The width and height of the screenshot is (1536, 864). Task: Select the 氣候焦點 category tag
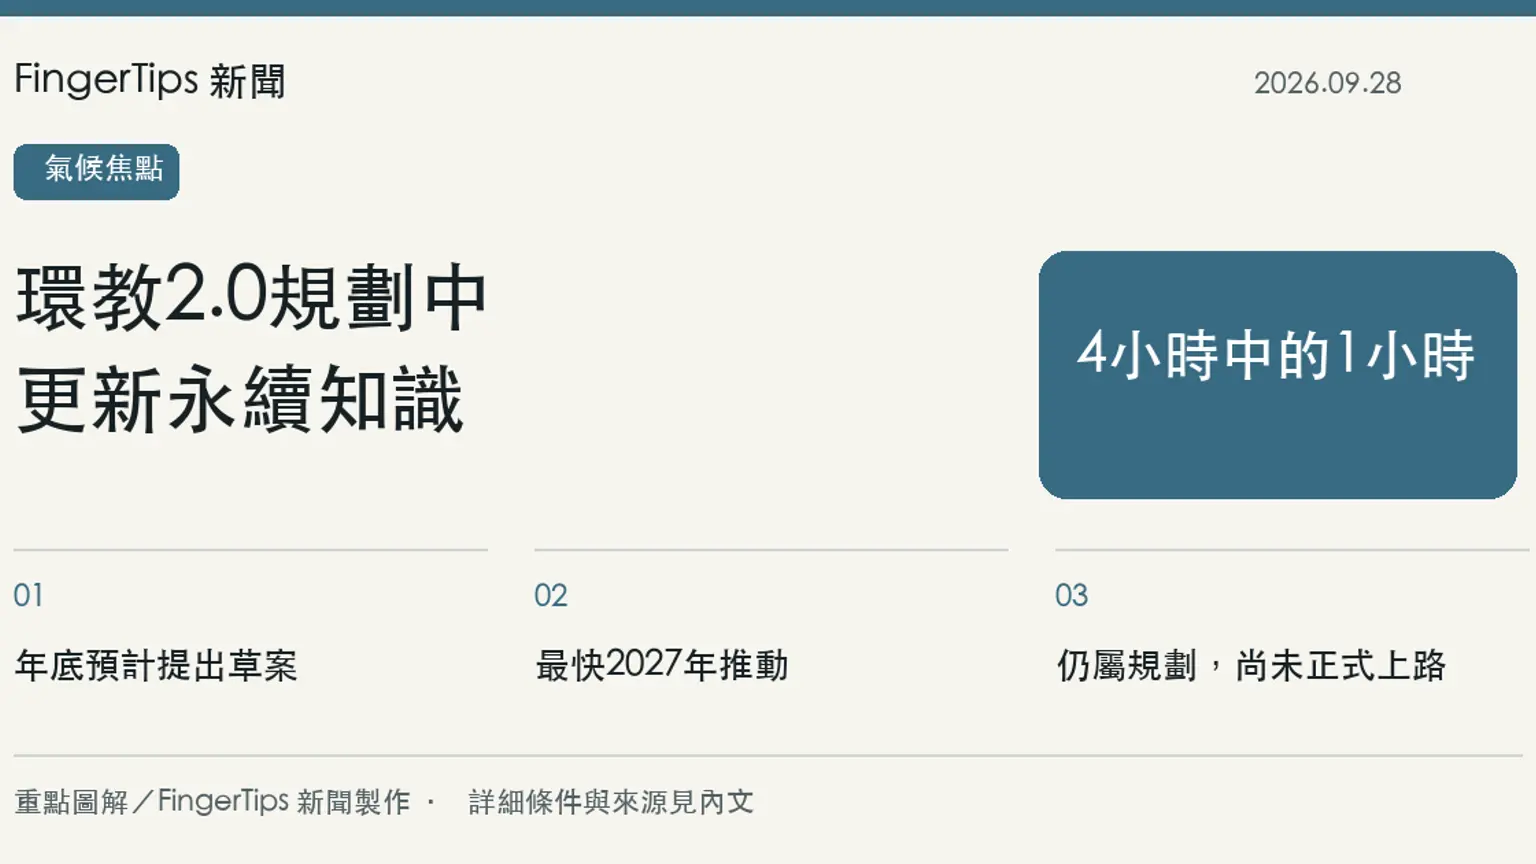click(x=96, y=172)
